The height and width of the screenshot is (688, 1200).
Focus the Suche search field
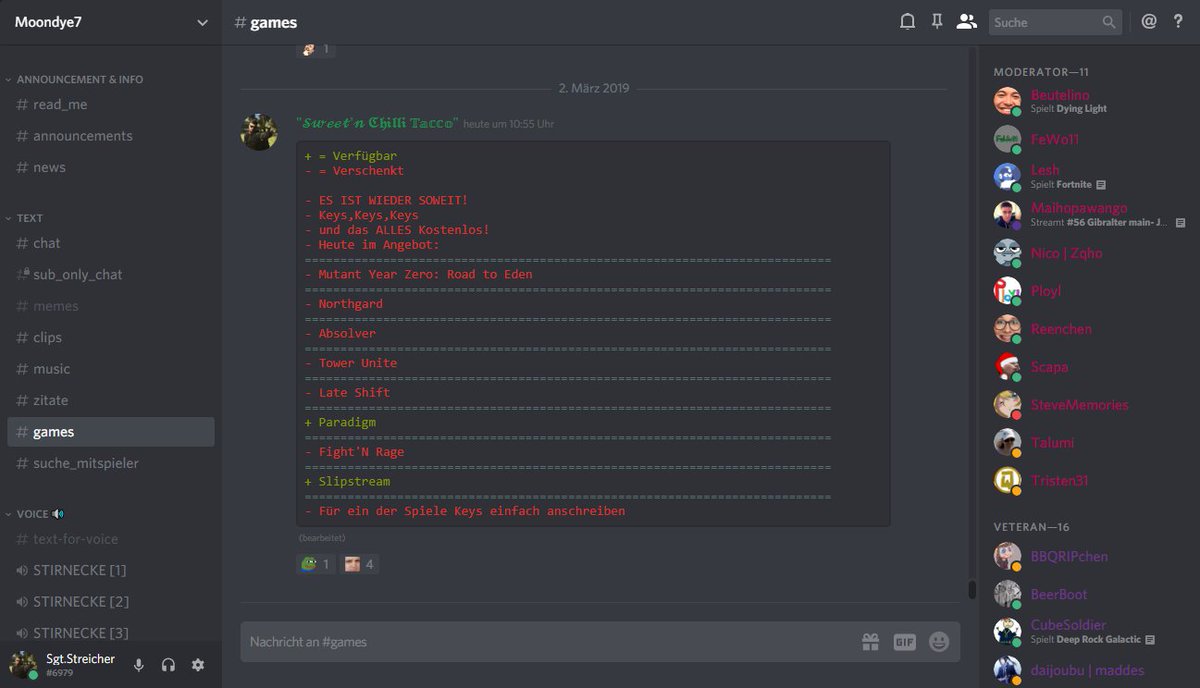(x=1055, y=22)
